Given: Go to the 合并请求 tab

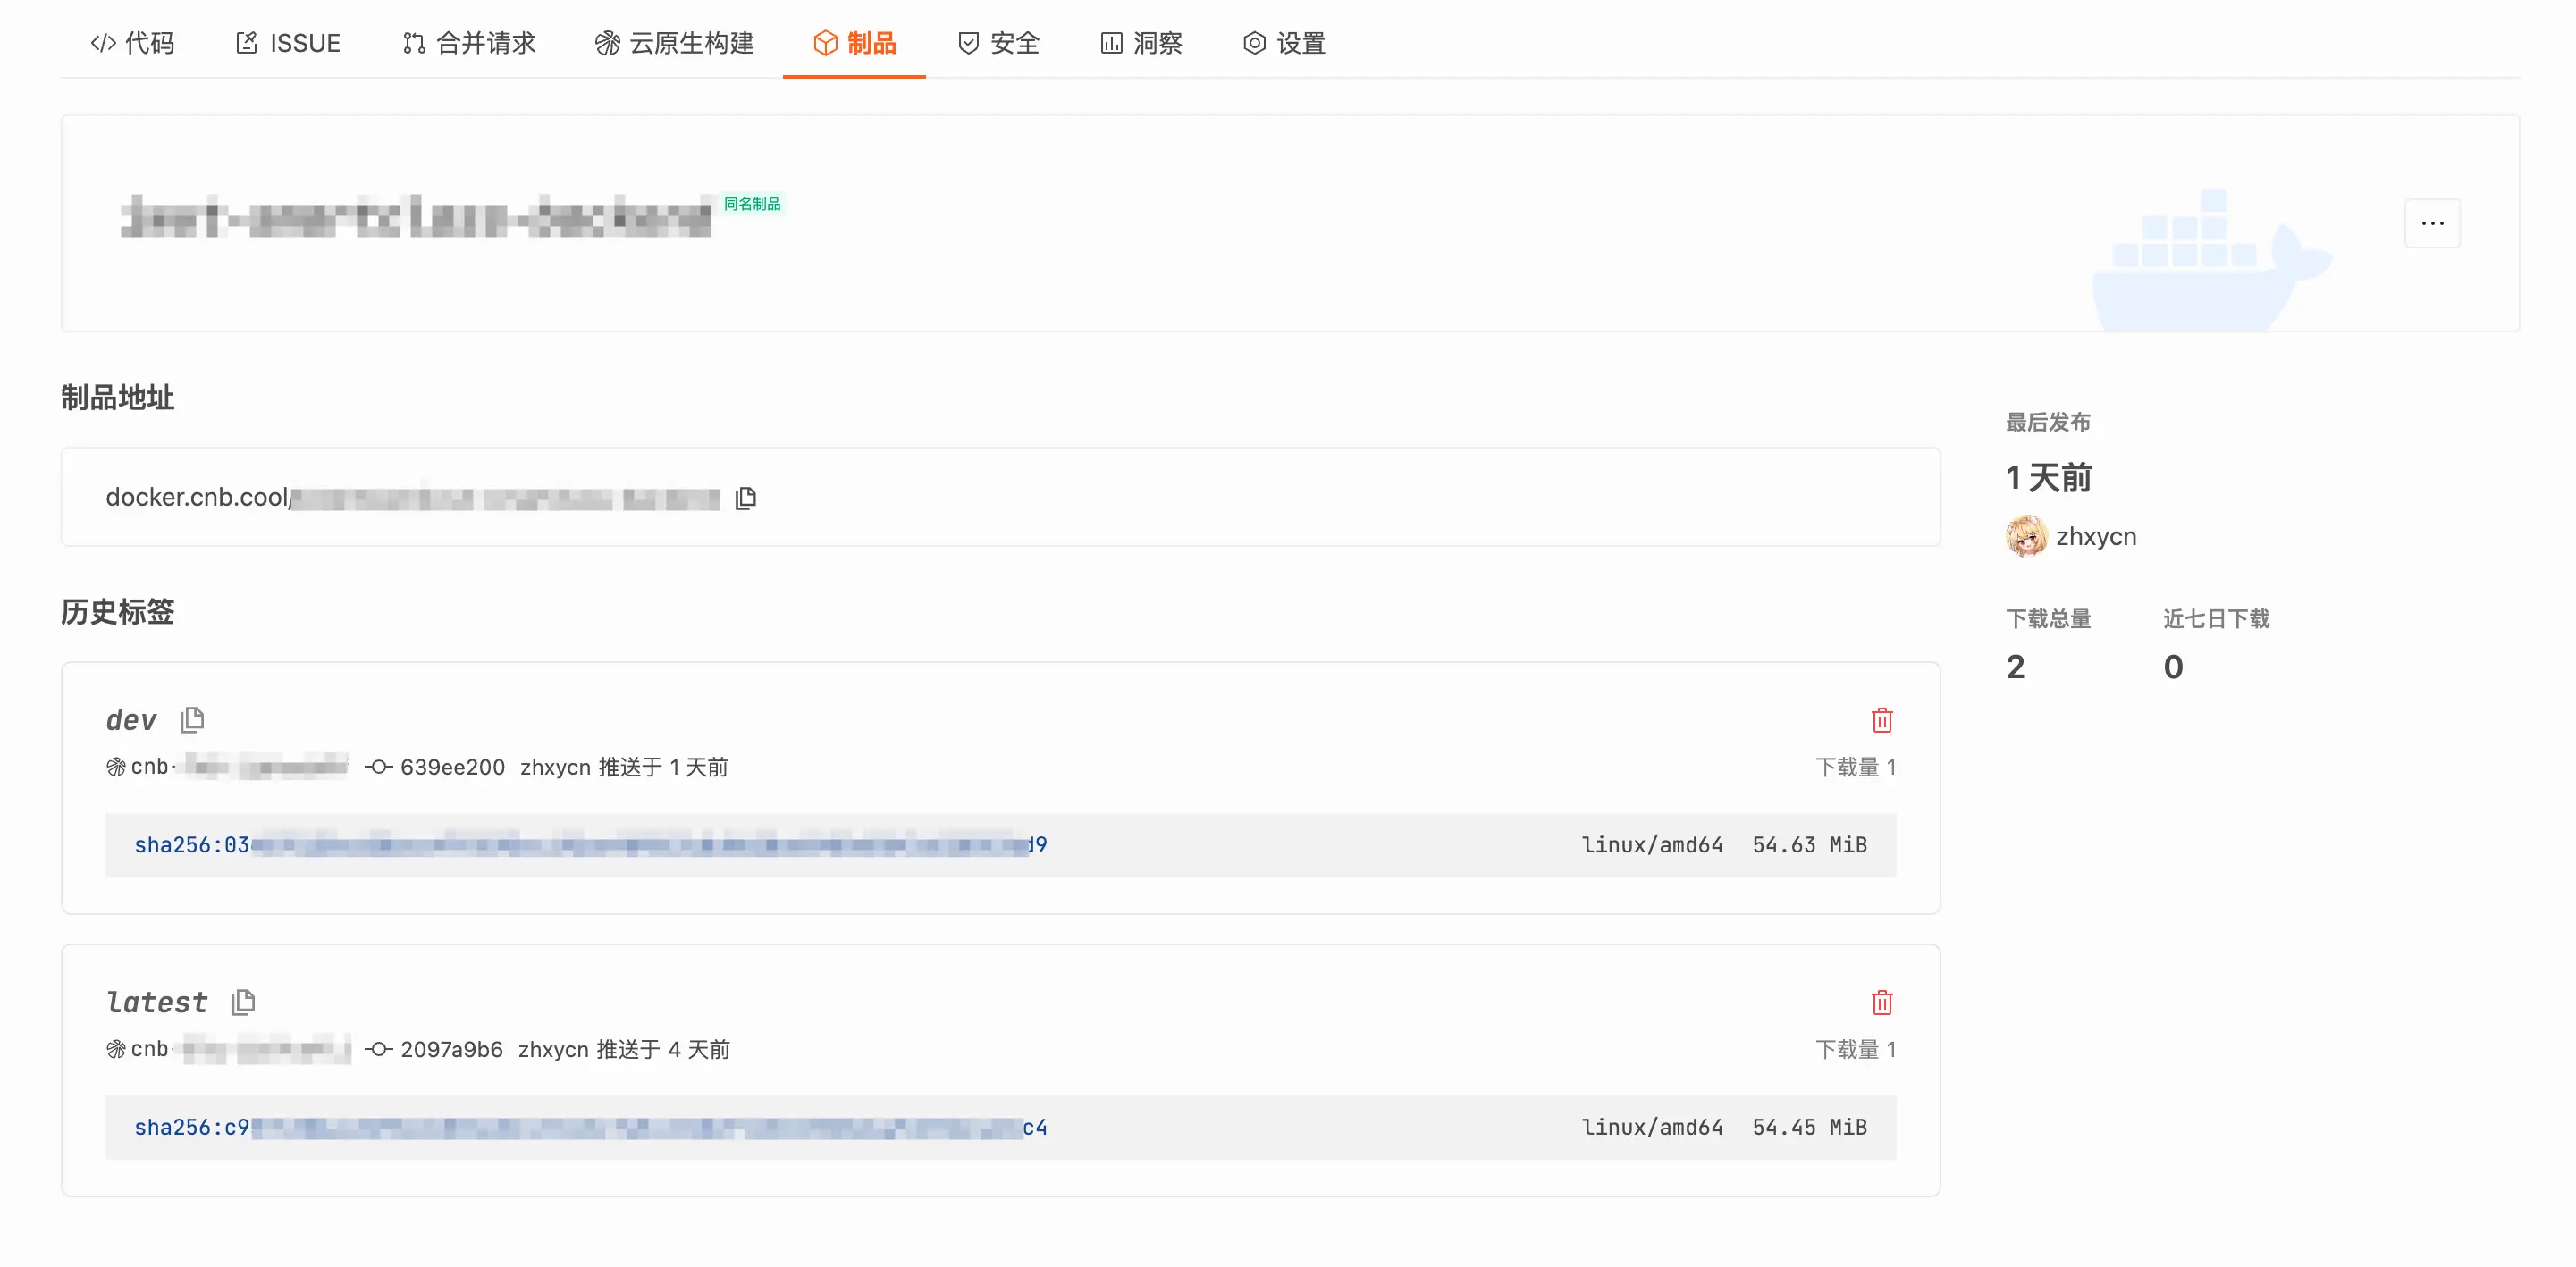Looking at the screenshot, I should pos(469,43).
